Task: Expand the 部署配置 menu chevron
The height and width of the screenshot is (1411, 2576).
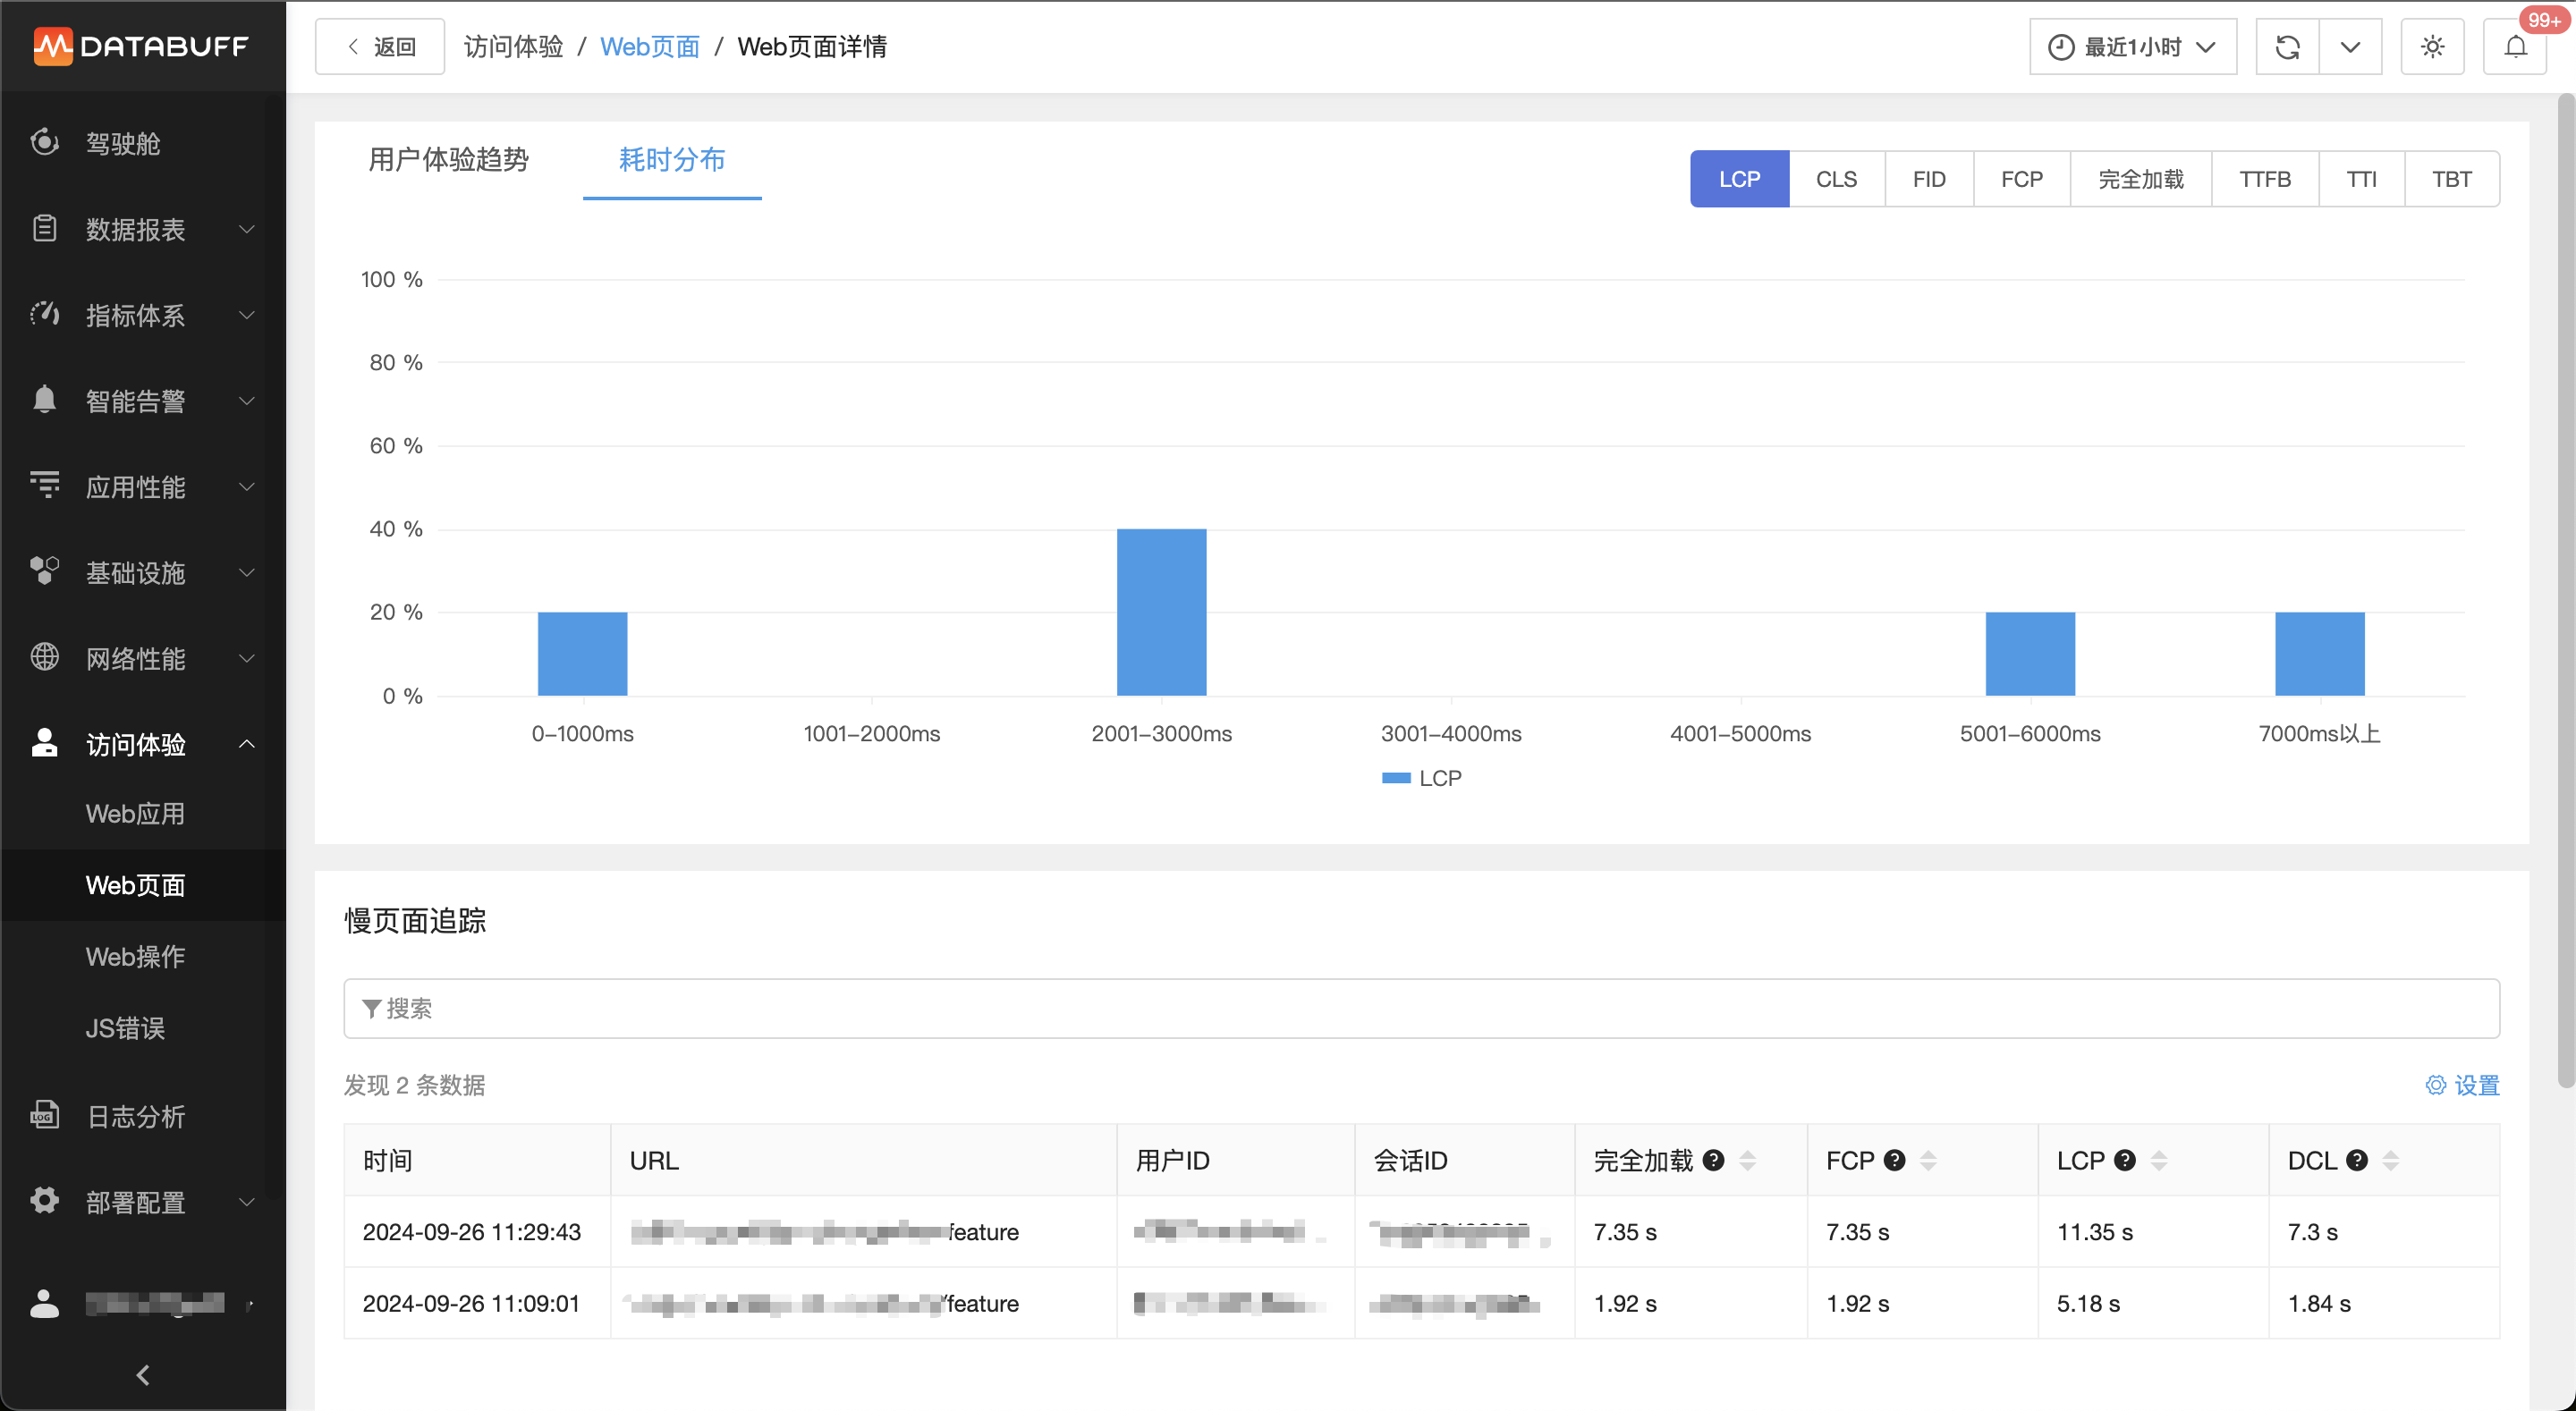Action: tap(247, 1202)
